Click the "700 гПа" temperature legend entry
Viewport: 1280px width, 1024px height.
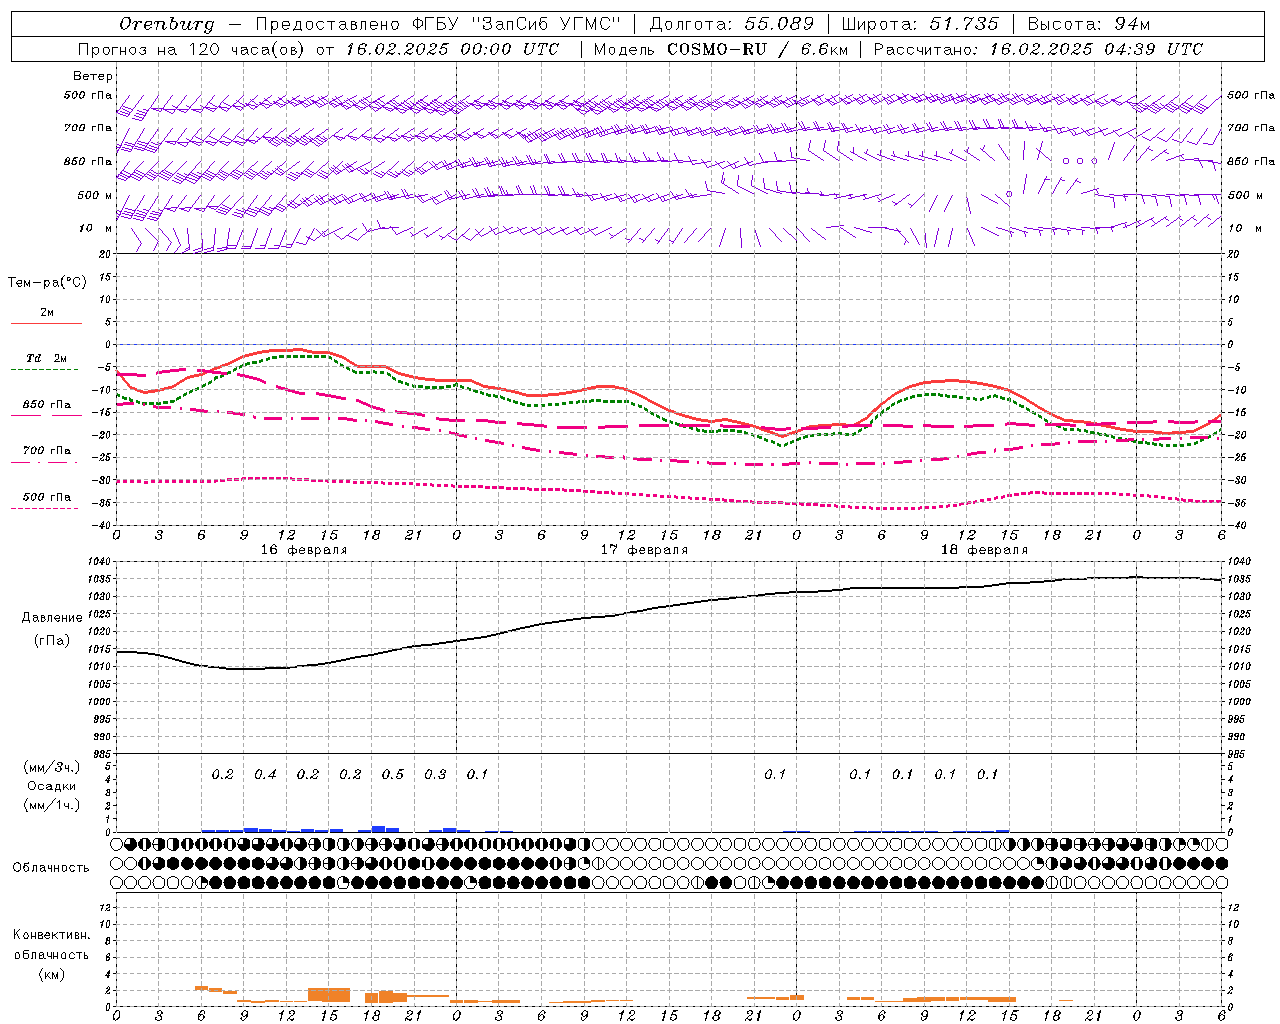tap(46, 451)
